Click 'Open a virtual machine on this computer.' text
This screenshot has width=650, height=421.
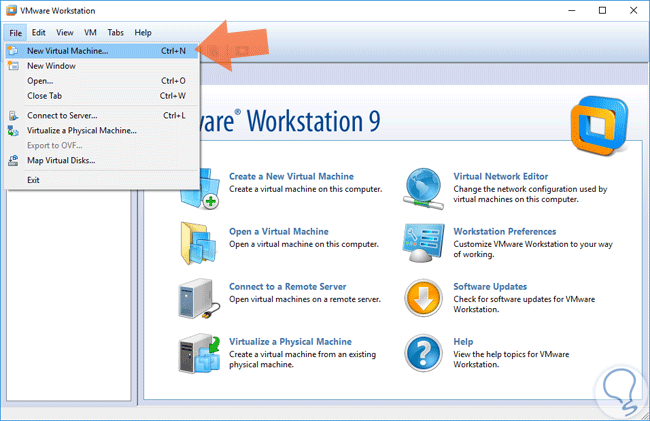click(x=304, y=244)
